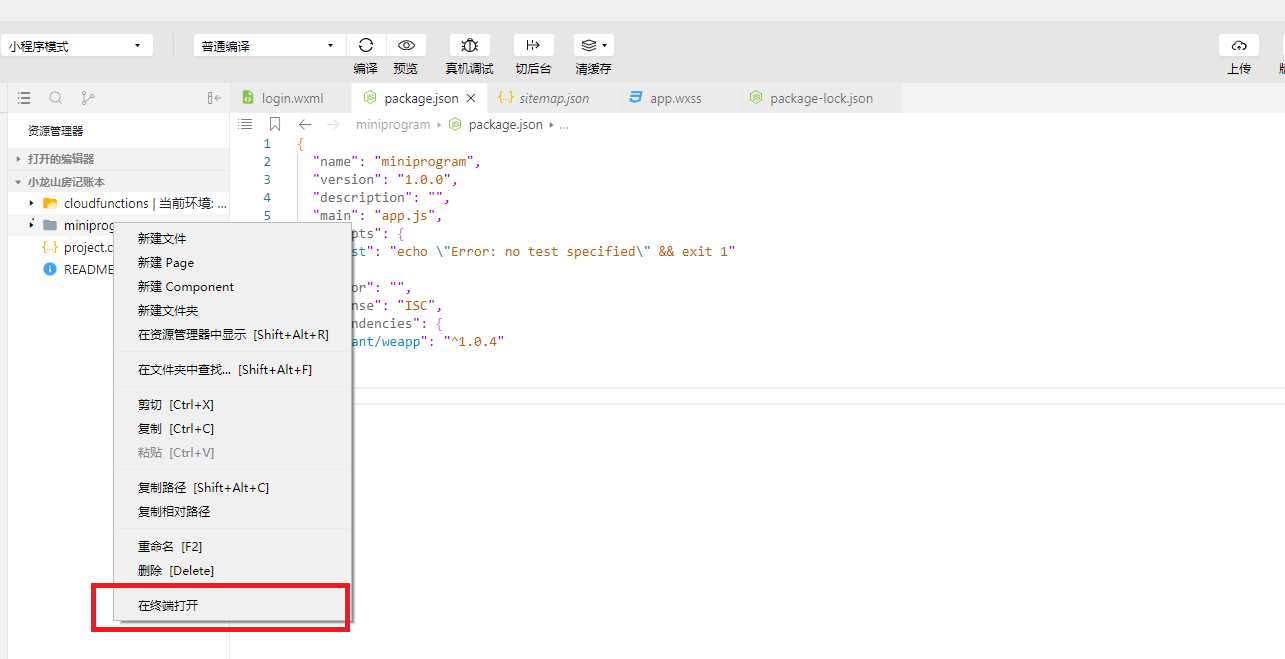1285x659 pixels.
Task: Click the "version": "1.0.0" code line
Action: (385, 179)
